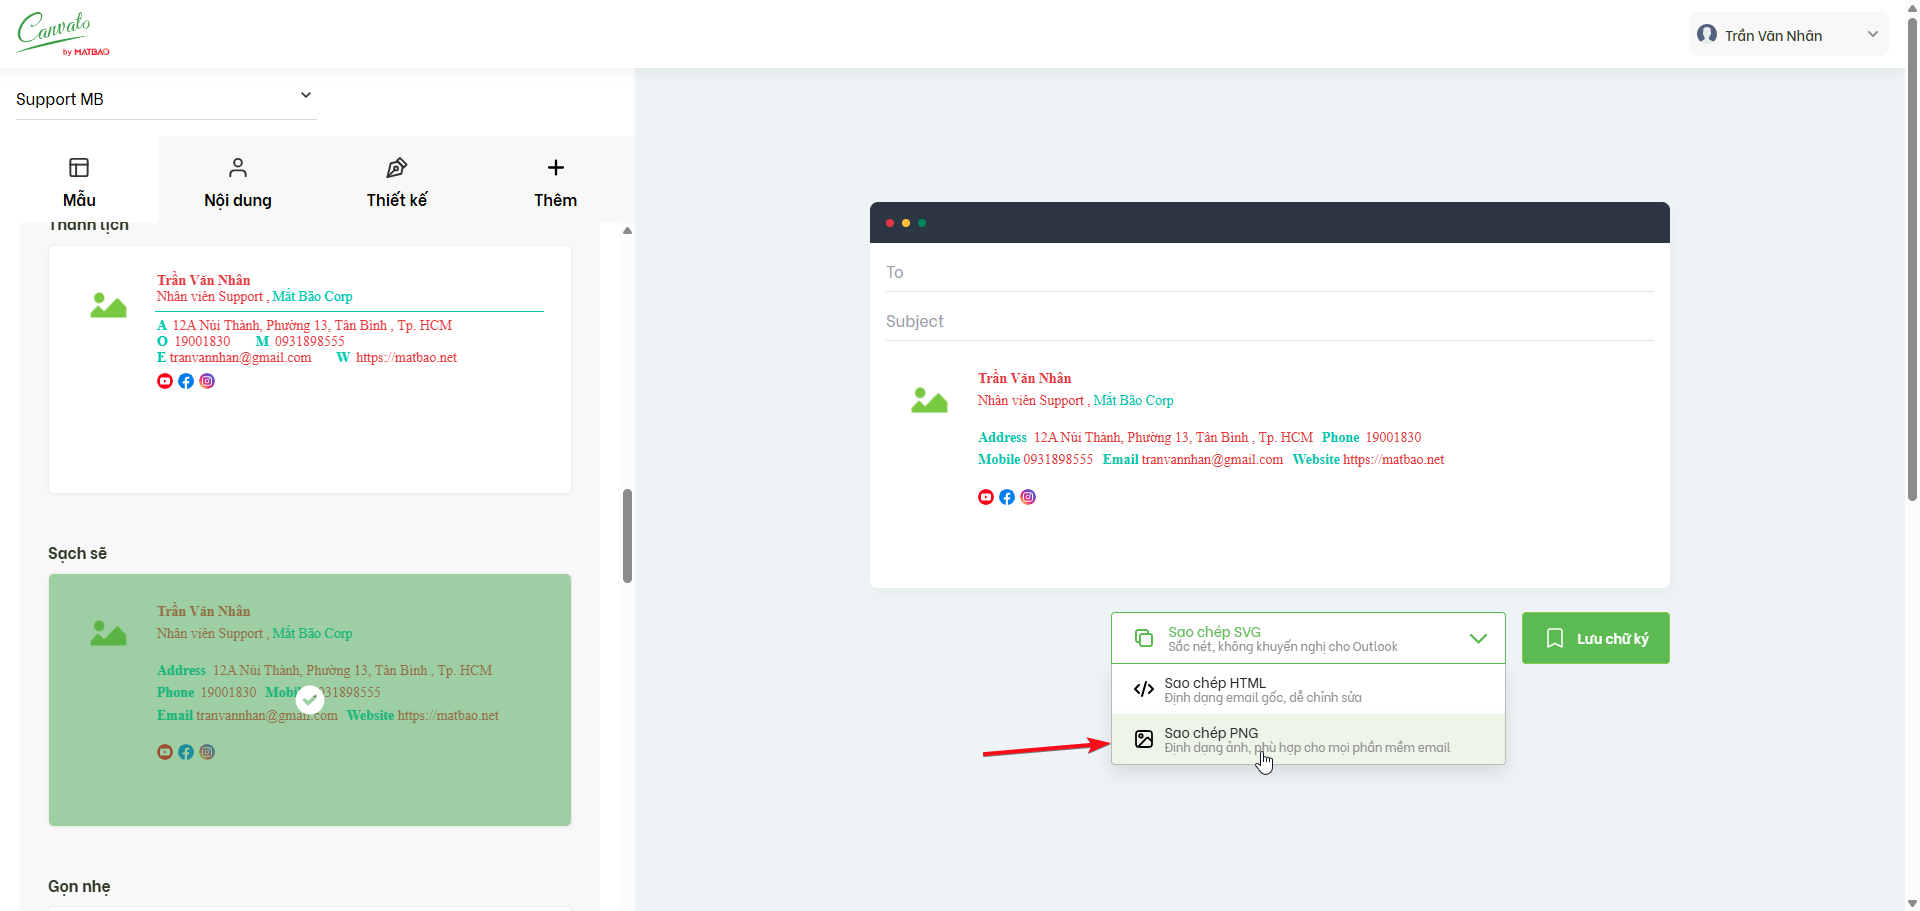The image size is (1920, 911).
Task: Click the Instagram icon in email preview
Action: pos(1028,497)
